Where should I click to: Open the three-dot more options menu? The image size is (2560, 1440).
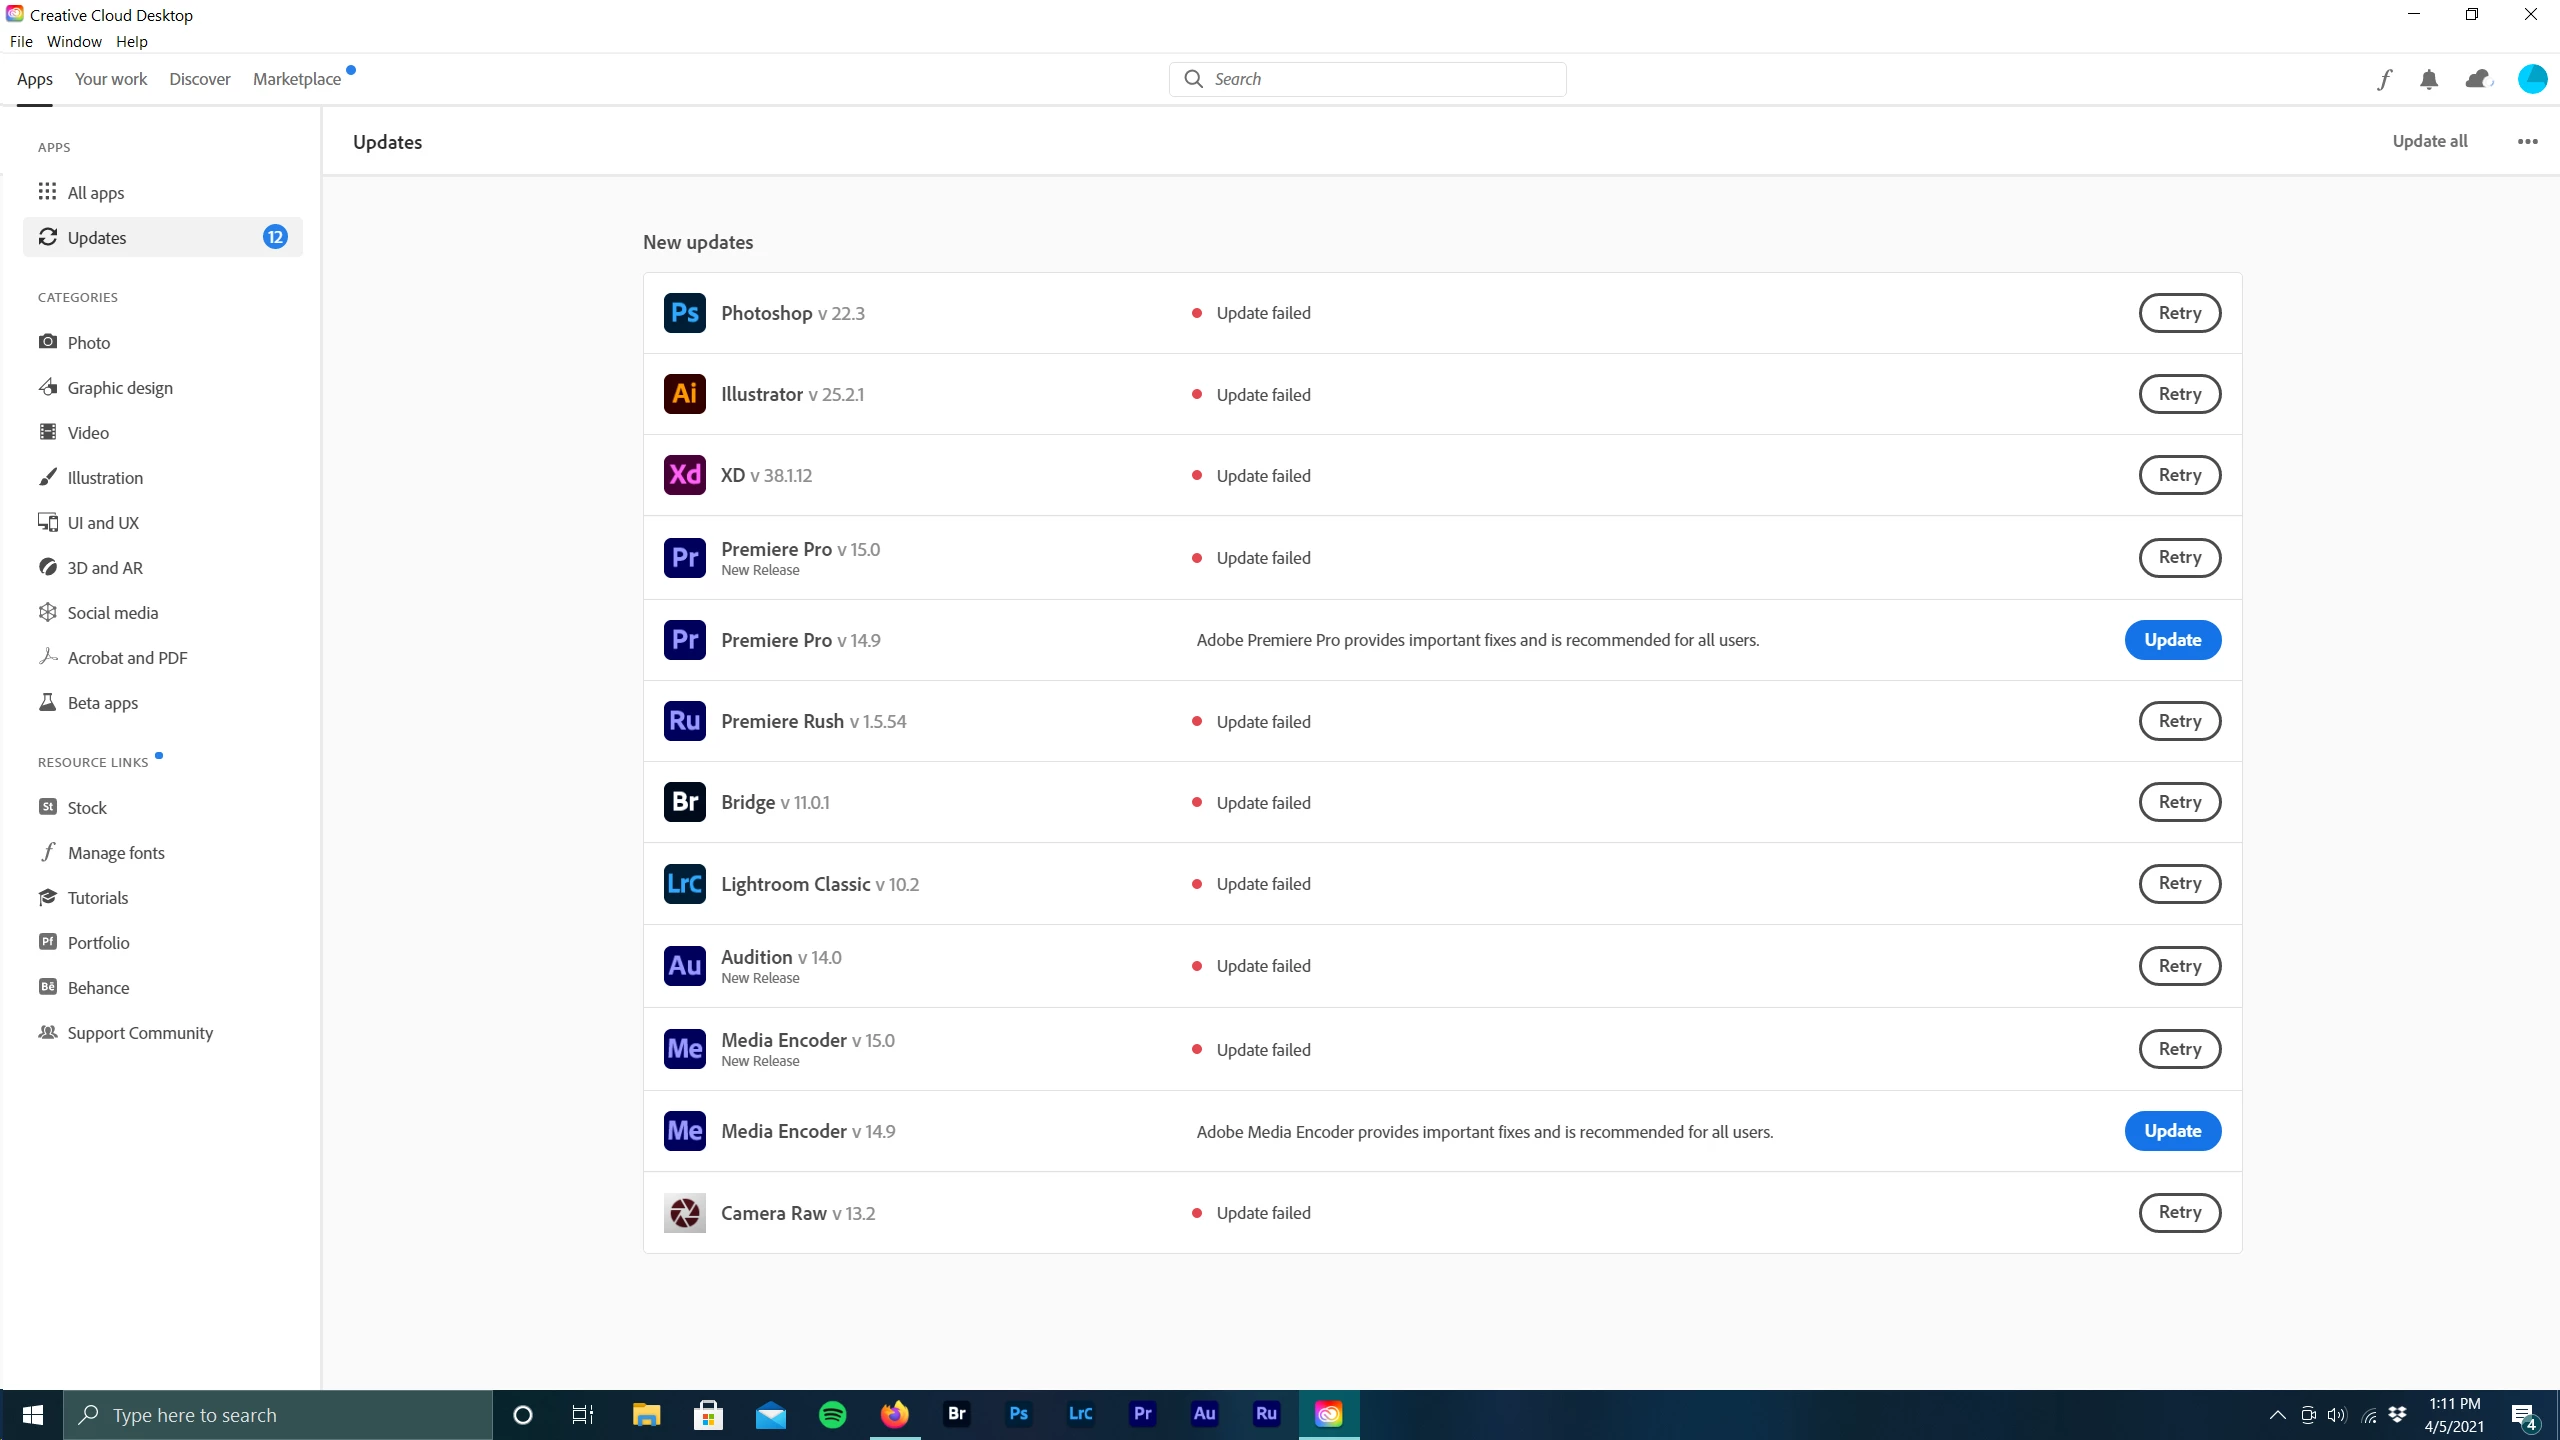click(x=2527, y=141)
